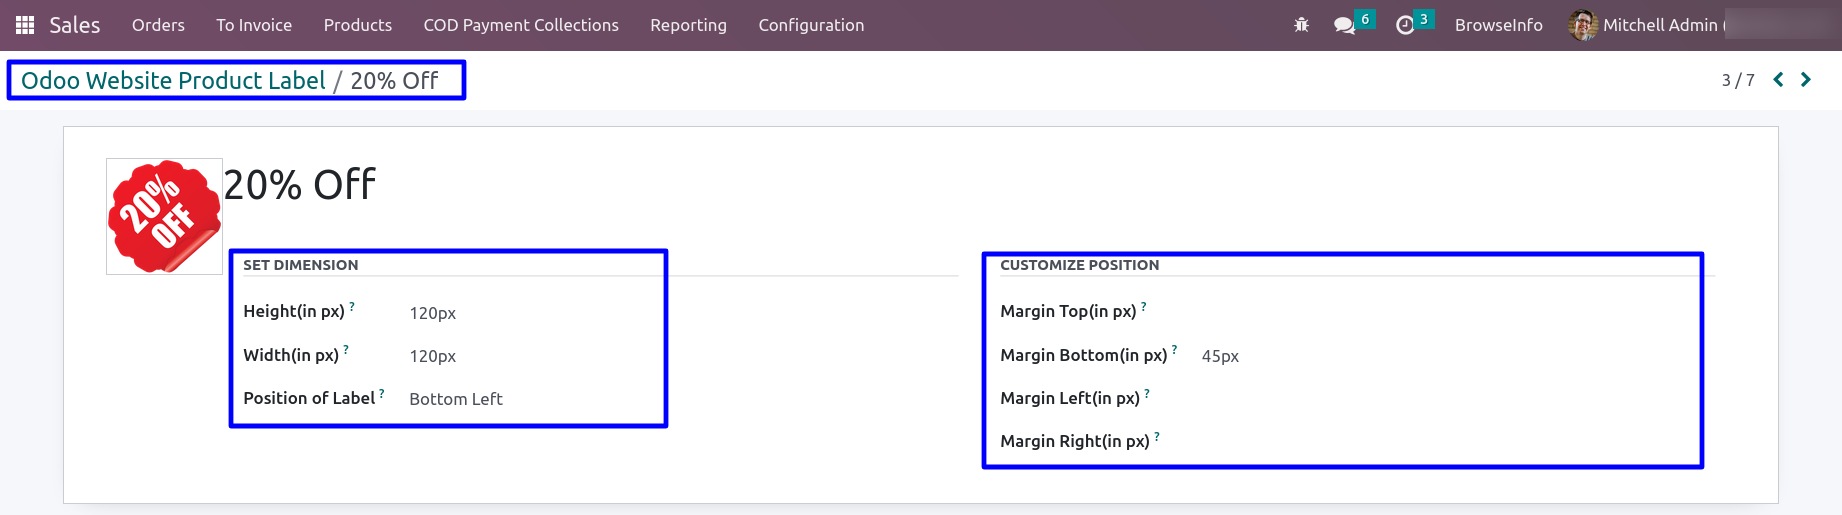Go to previous record arrow
Image resolution: width=1842 pixels, height=515 pixels.
(1778, 79)
